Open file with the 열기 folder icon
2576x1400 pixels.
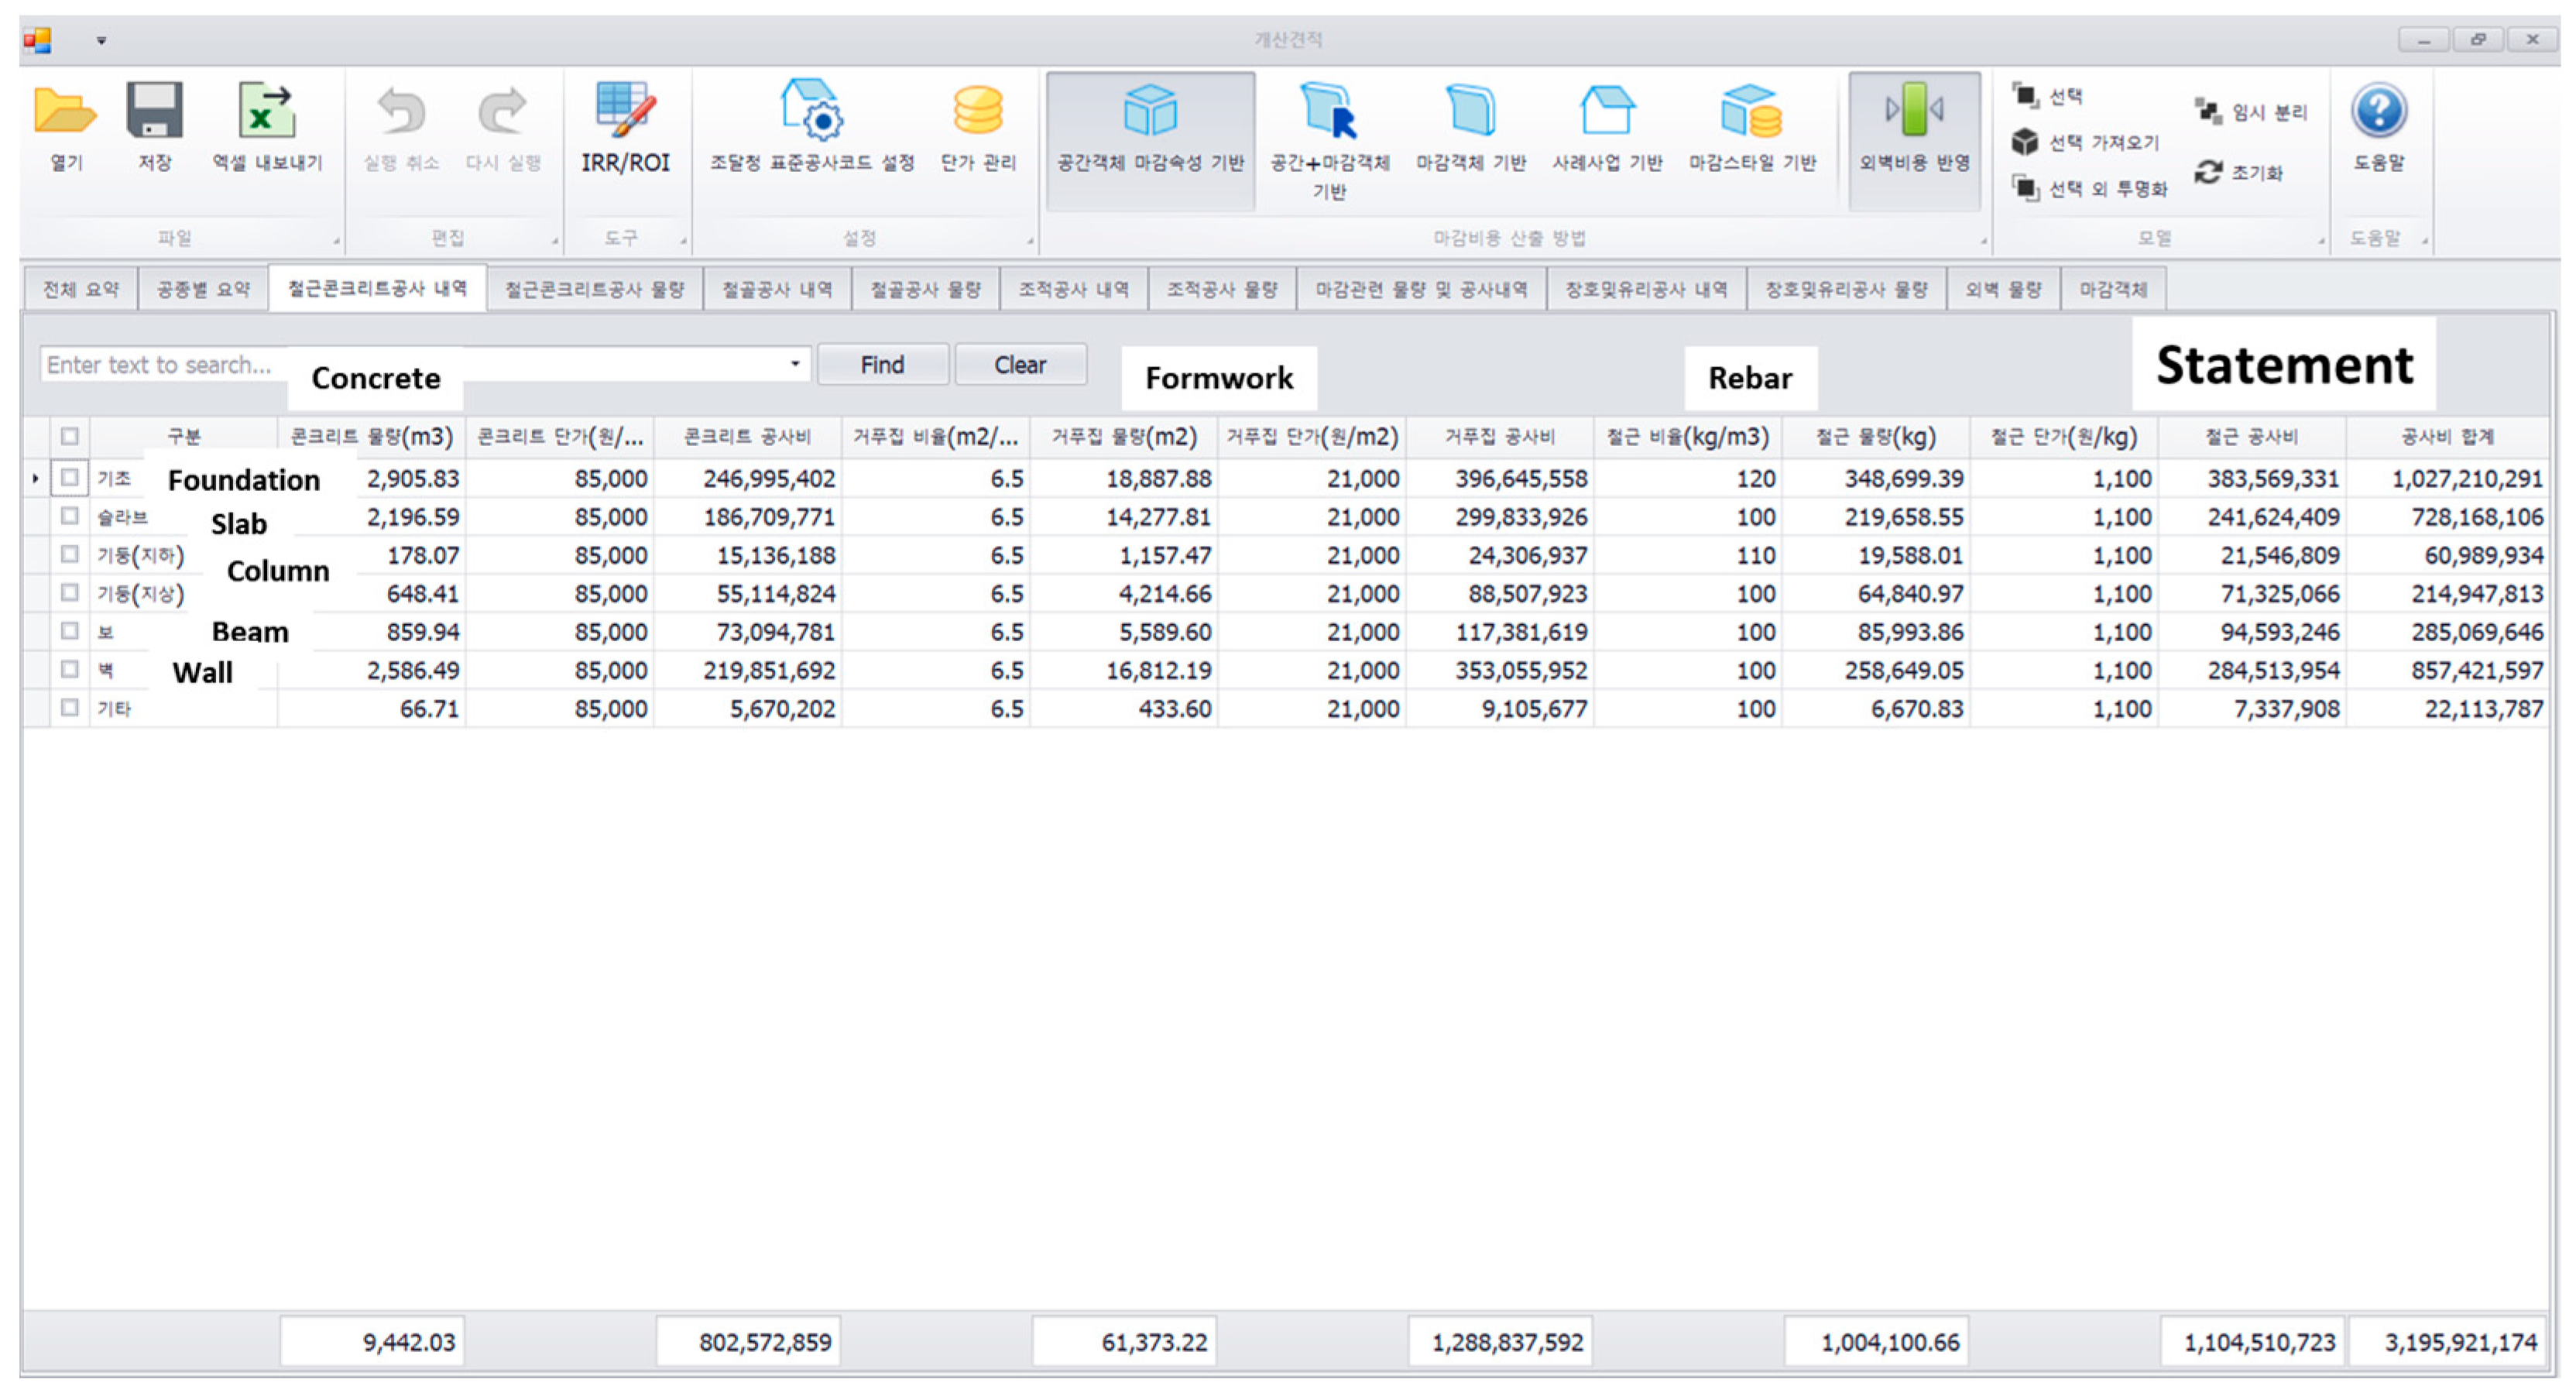coord(65,112)
